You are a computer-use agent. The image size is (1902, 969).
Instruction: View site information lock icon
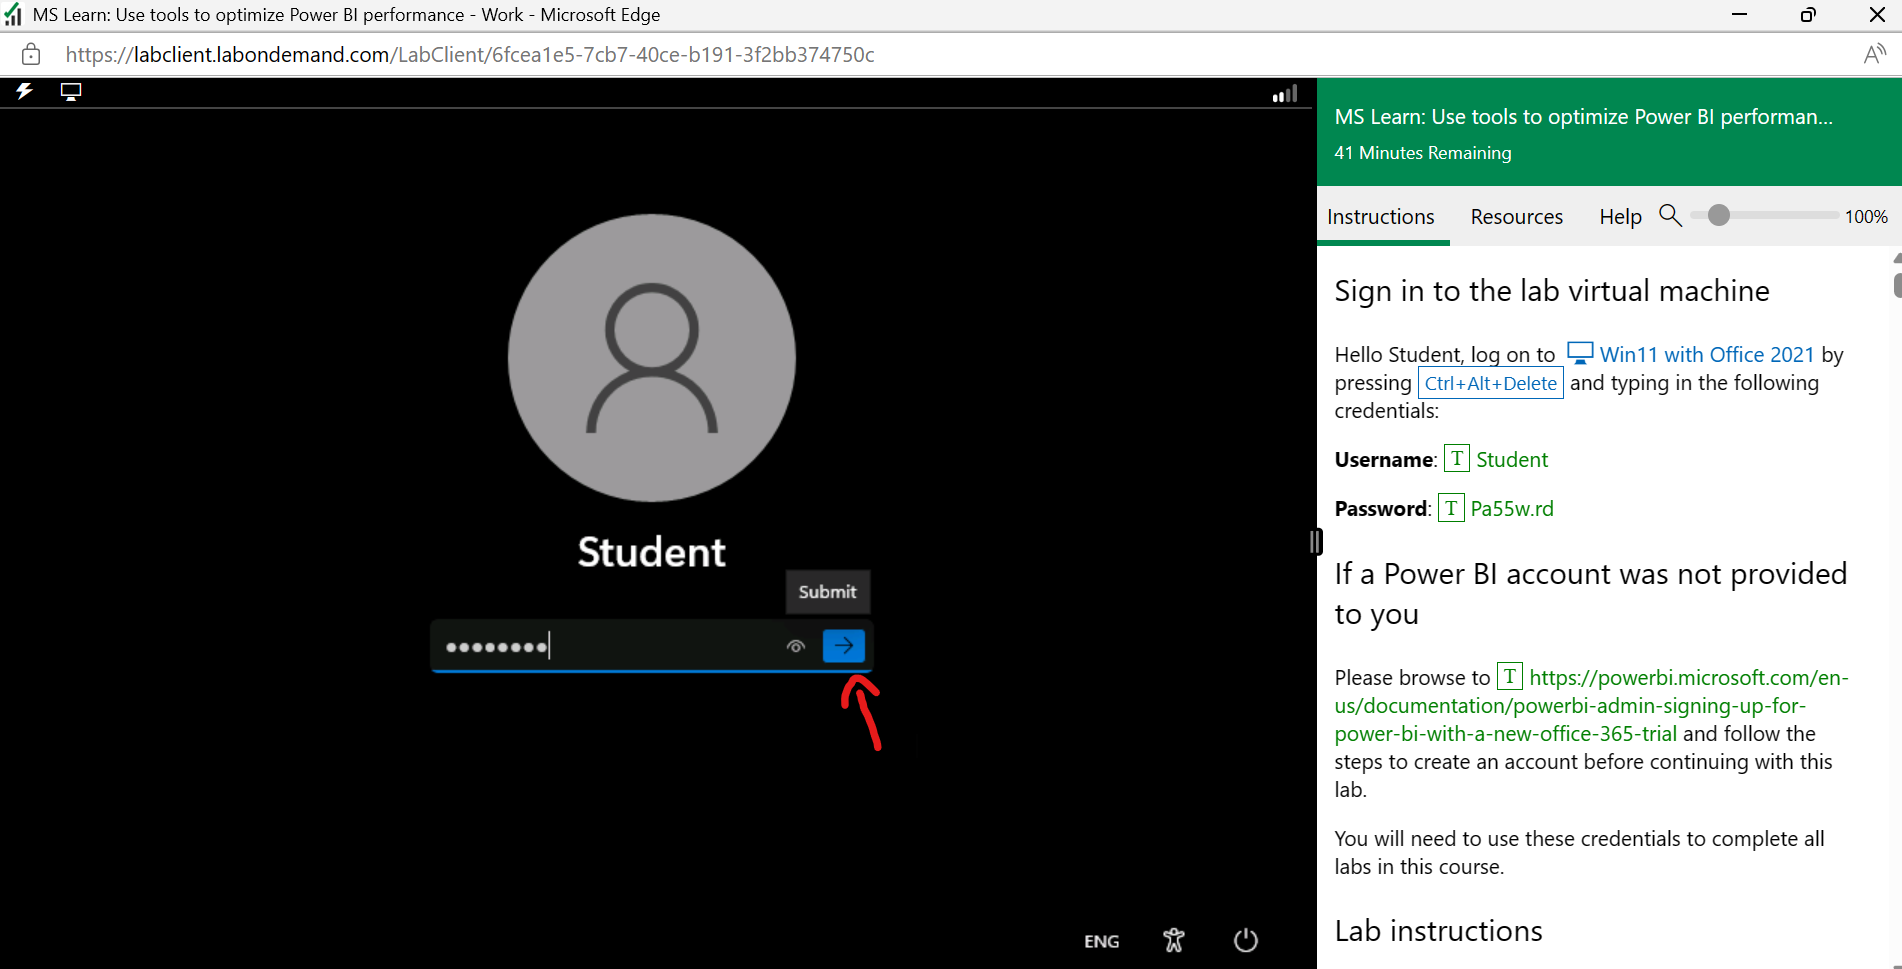coord(31,55)
